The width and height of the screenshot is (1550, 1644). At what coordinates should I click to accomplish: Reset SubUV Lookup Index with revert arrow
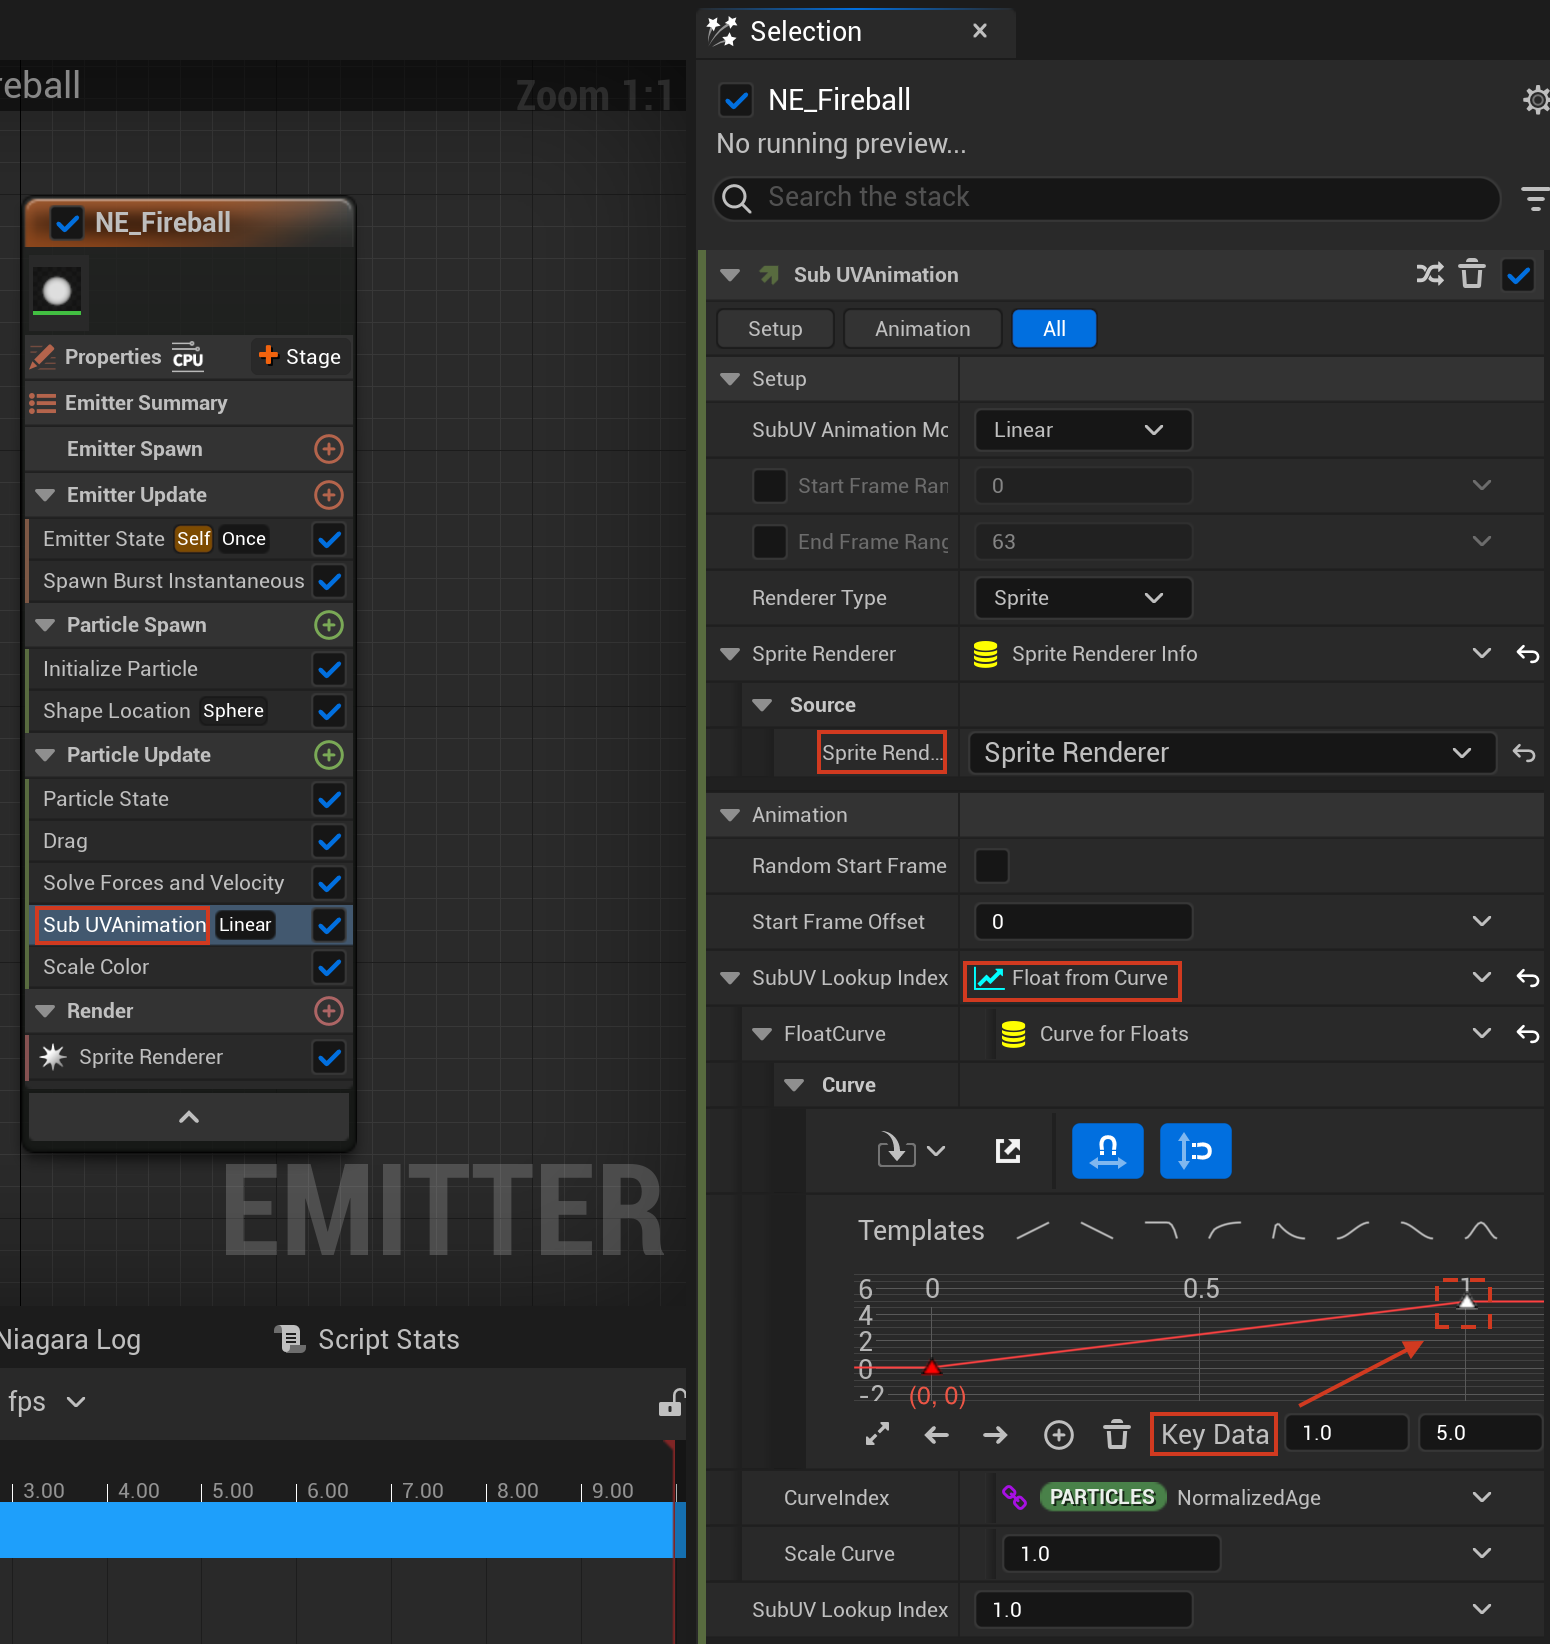pos(1528,978)
